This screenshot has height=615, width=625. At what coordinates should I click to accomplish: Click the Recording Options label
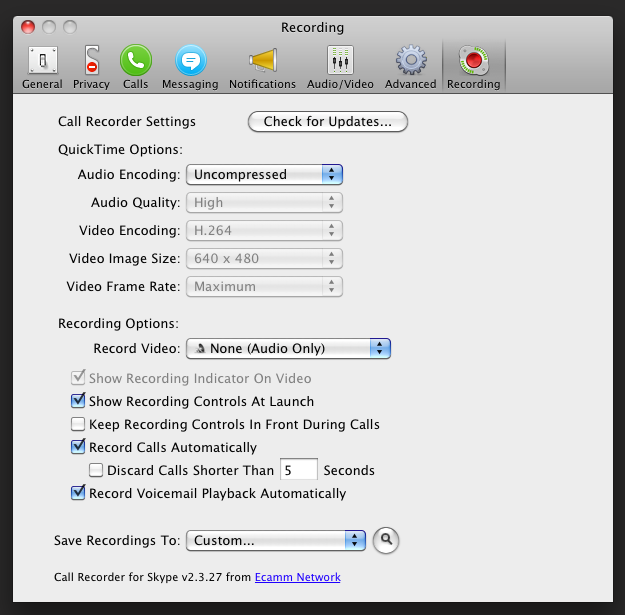click(x=118, y=323)
